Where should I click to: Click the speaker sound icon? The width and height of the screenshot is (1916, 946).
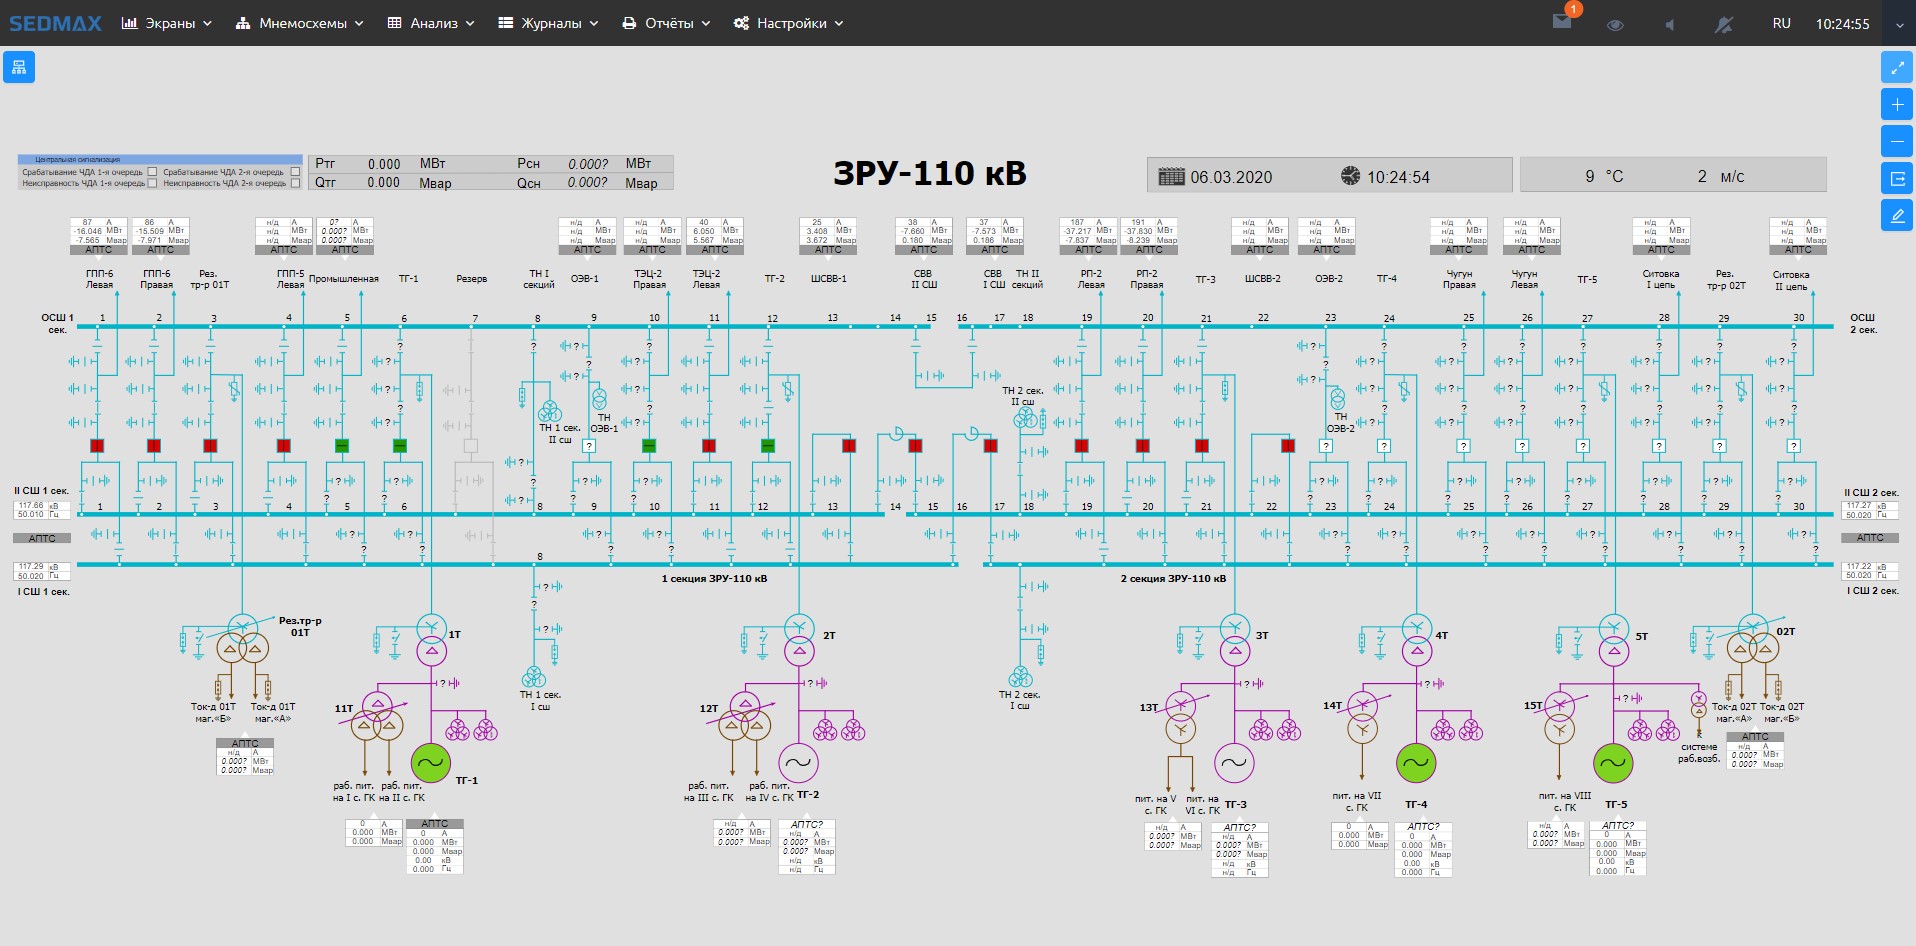tap(1669, 24)
